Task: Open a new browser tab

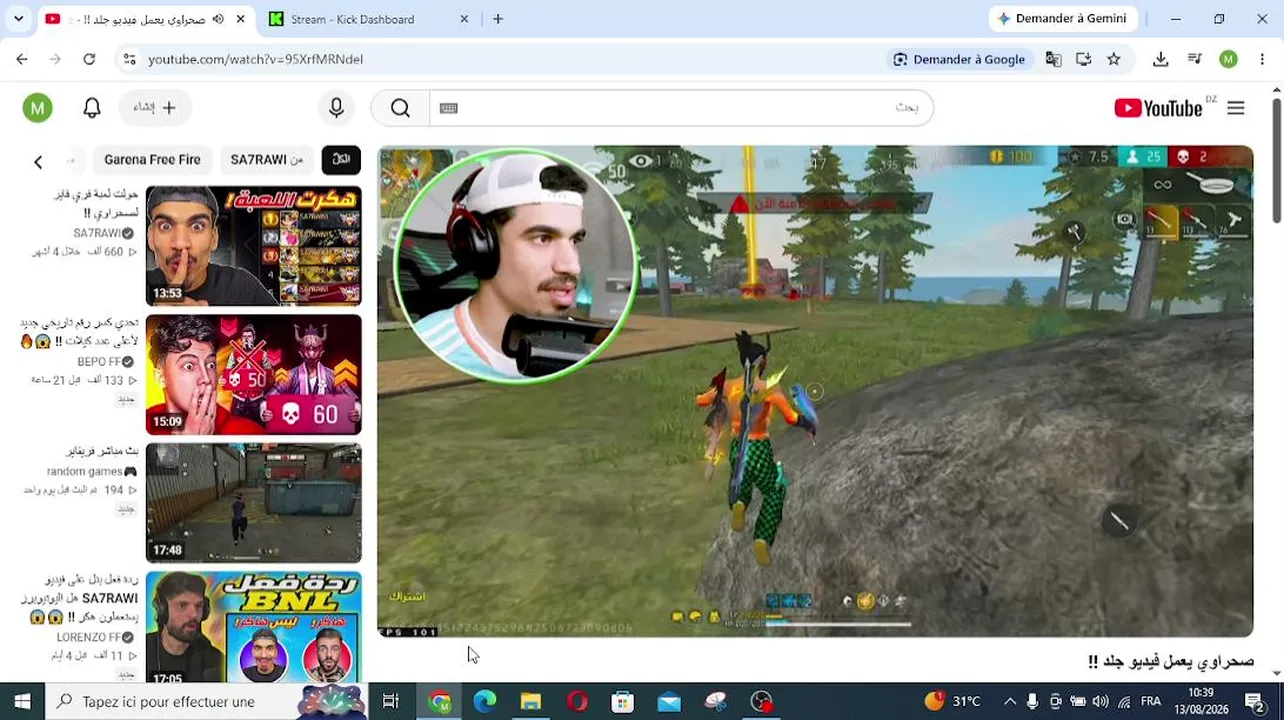Action: point(498,19)
